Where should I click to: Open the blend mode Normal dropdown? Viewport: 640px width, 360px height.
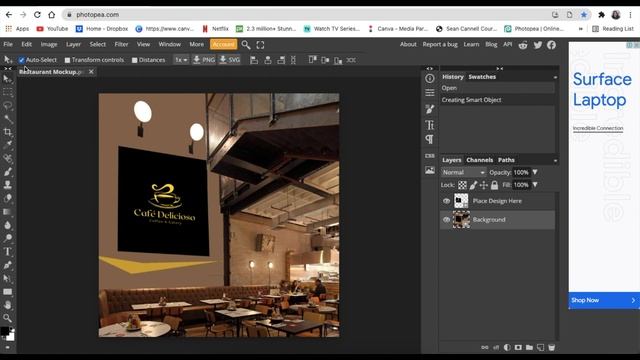(463, 172)
